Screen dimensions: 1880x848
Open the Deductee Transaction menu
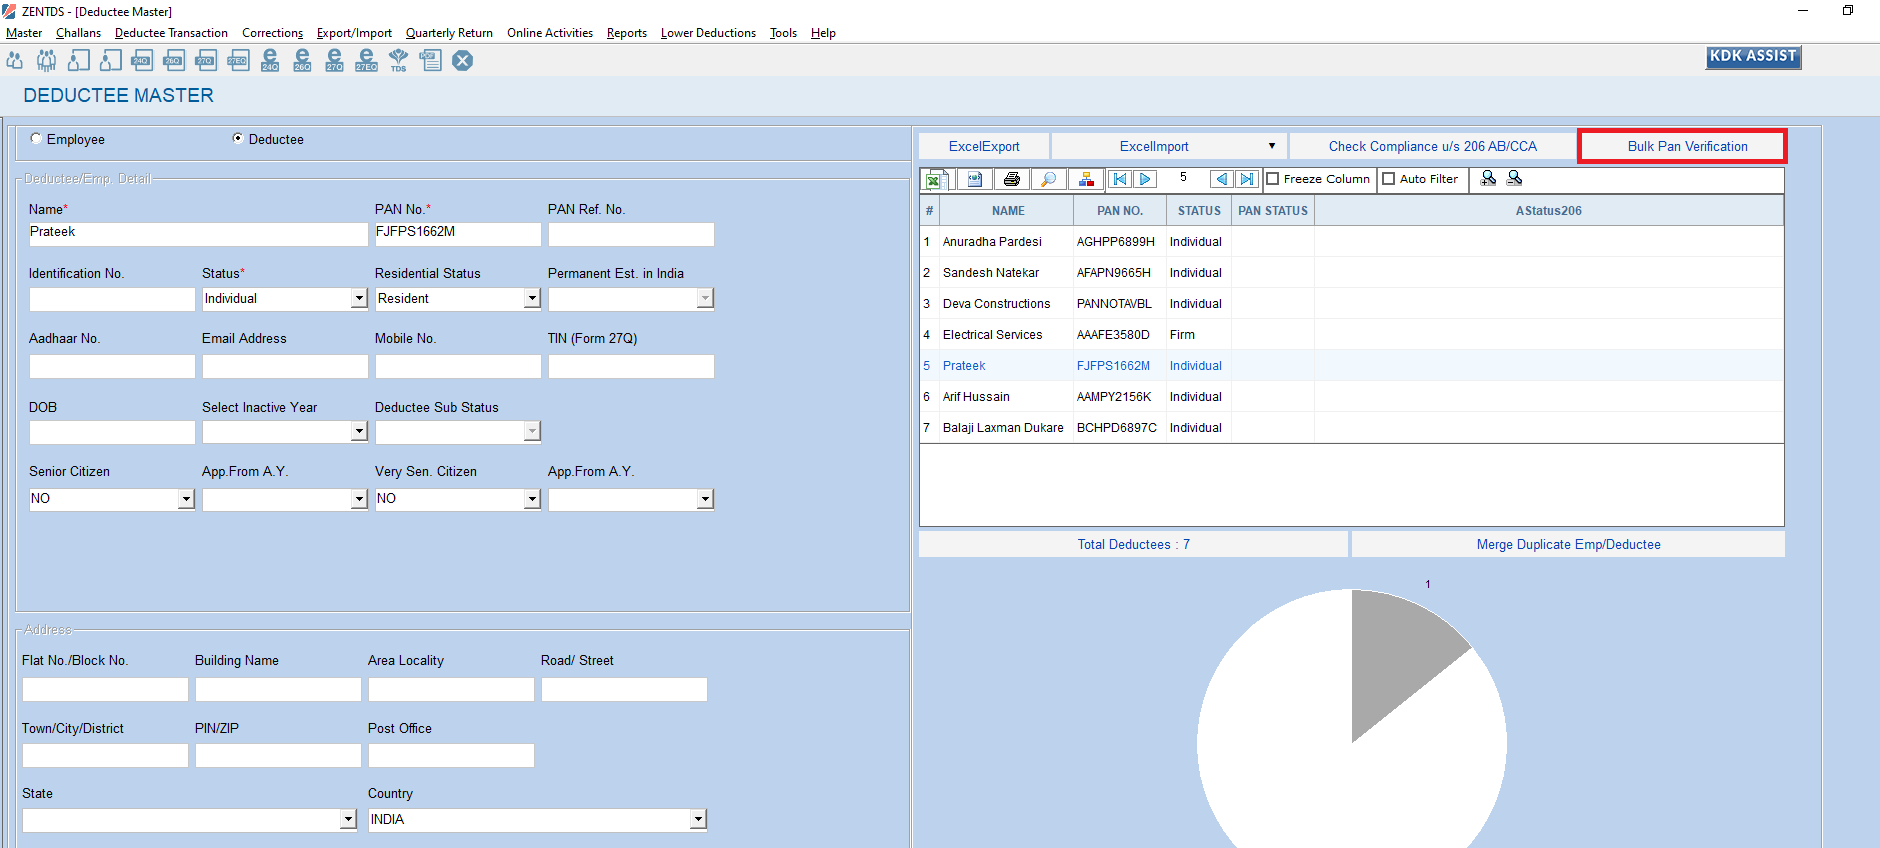(171, 33)
